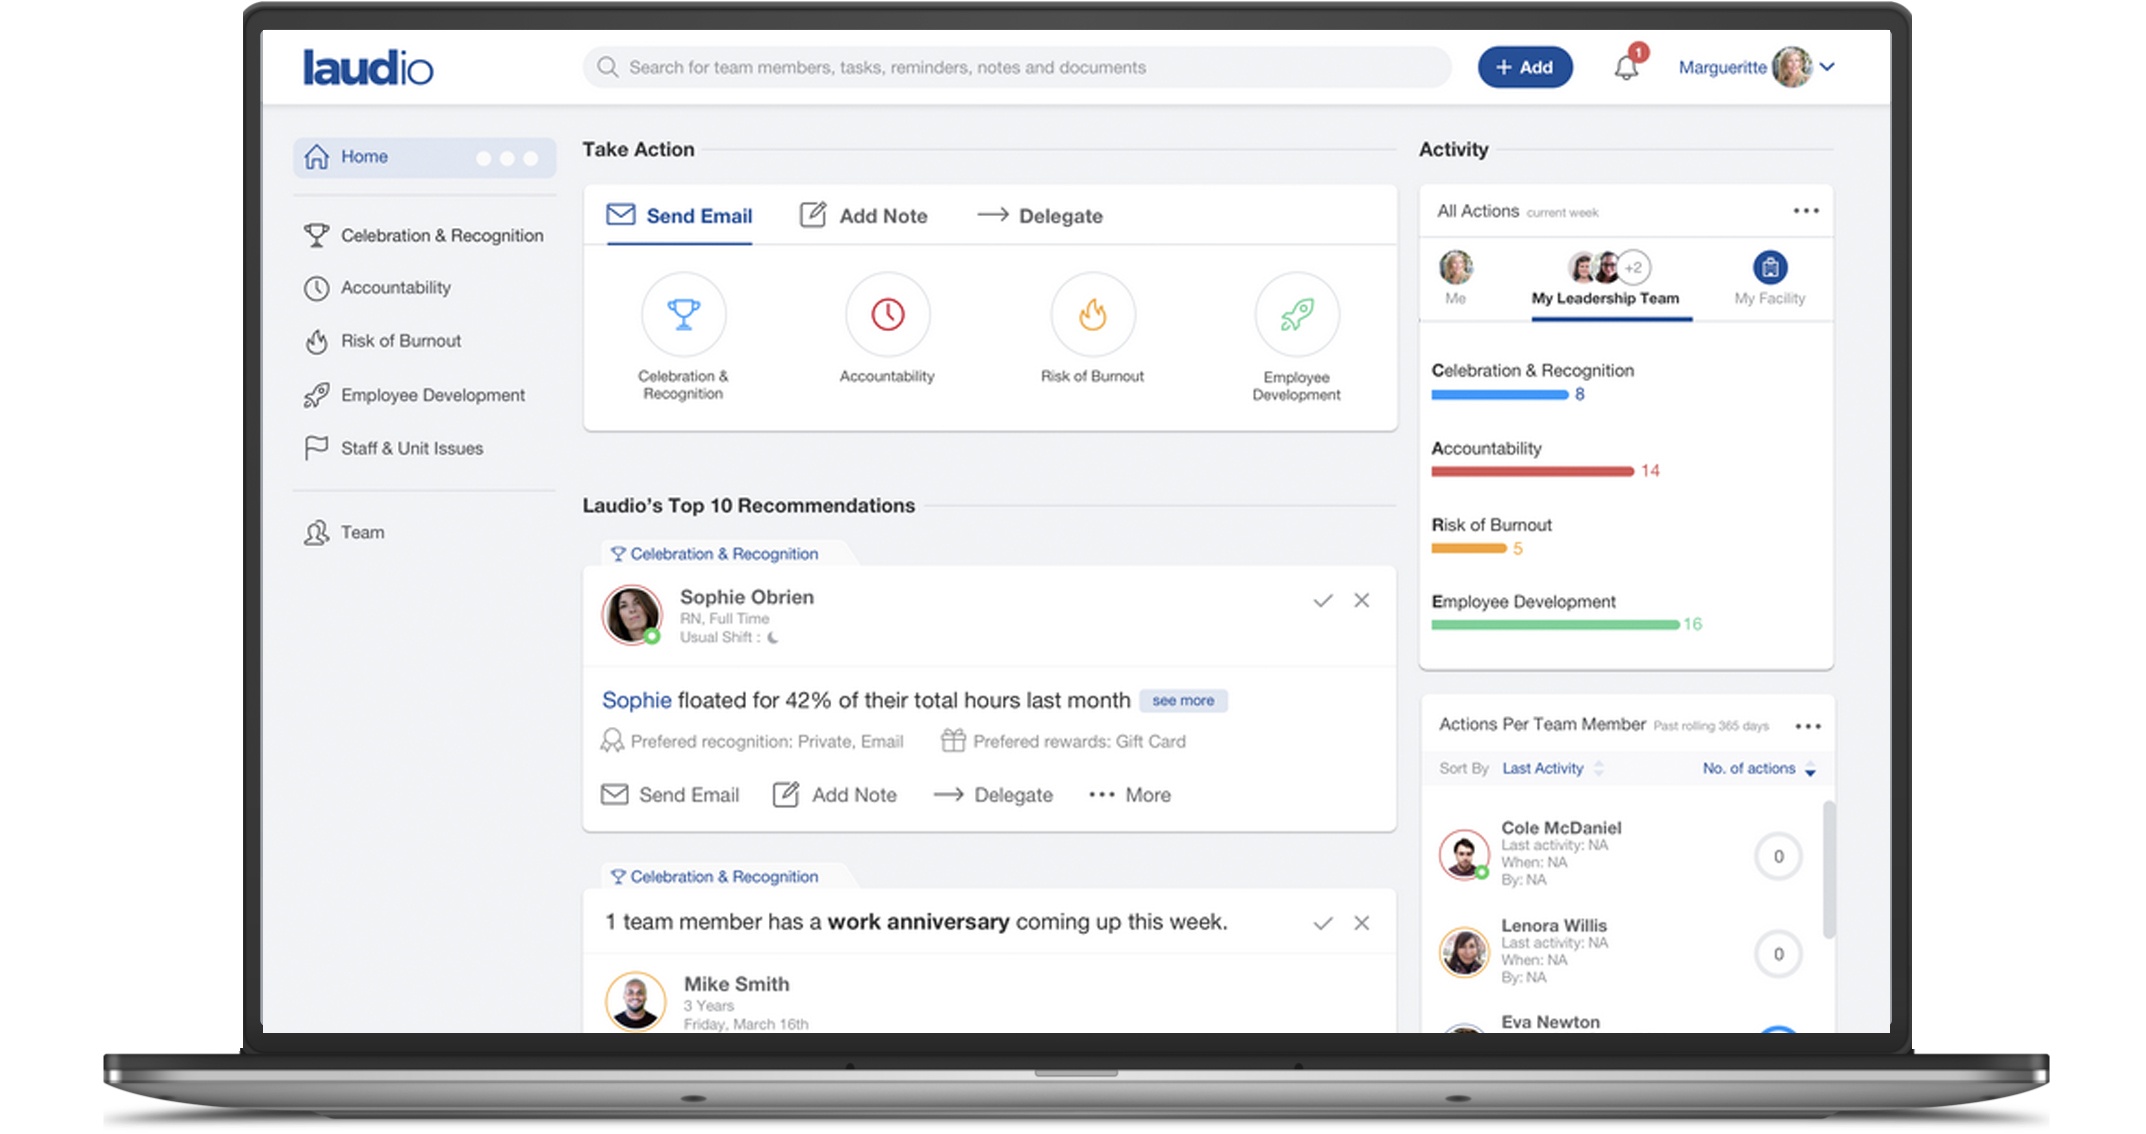Screen dimensions: 2146x1134
Task: Open Employee Development in sidebar
Action: 414,395
